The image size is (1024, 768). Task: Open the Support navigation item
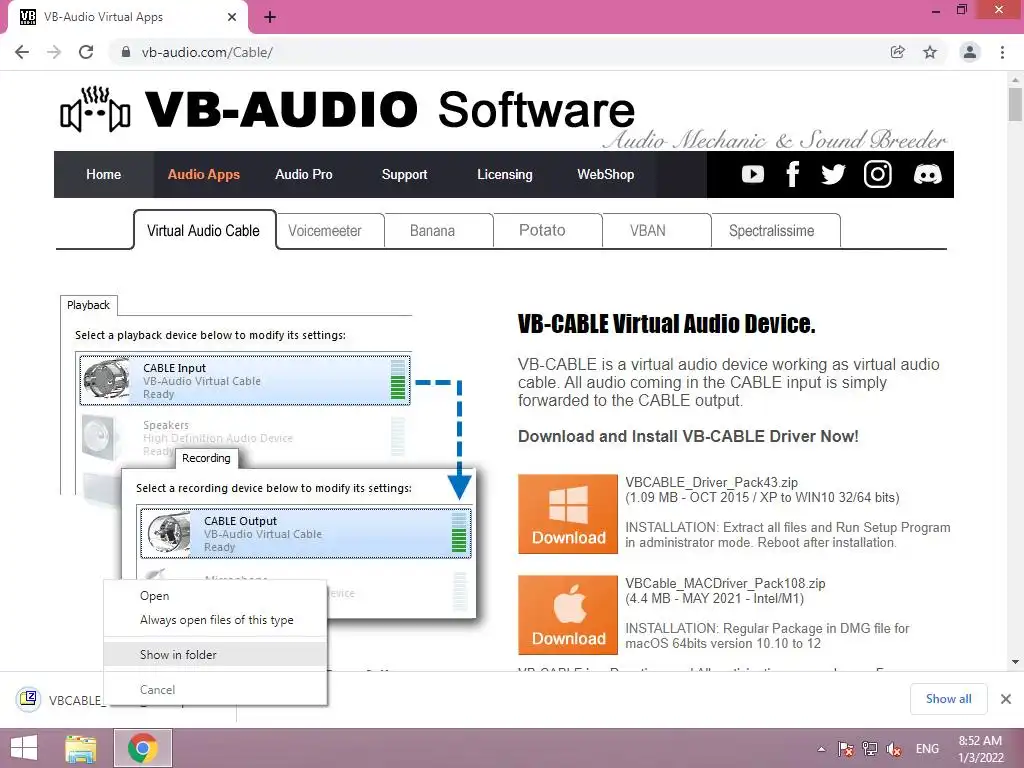(404, 174)
